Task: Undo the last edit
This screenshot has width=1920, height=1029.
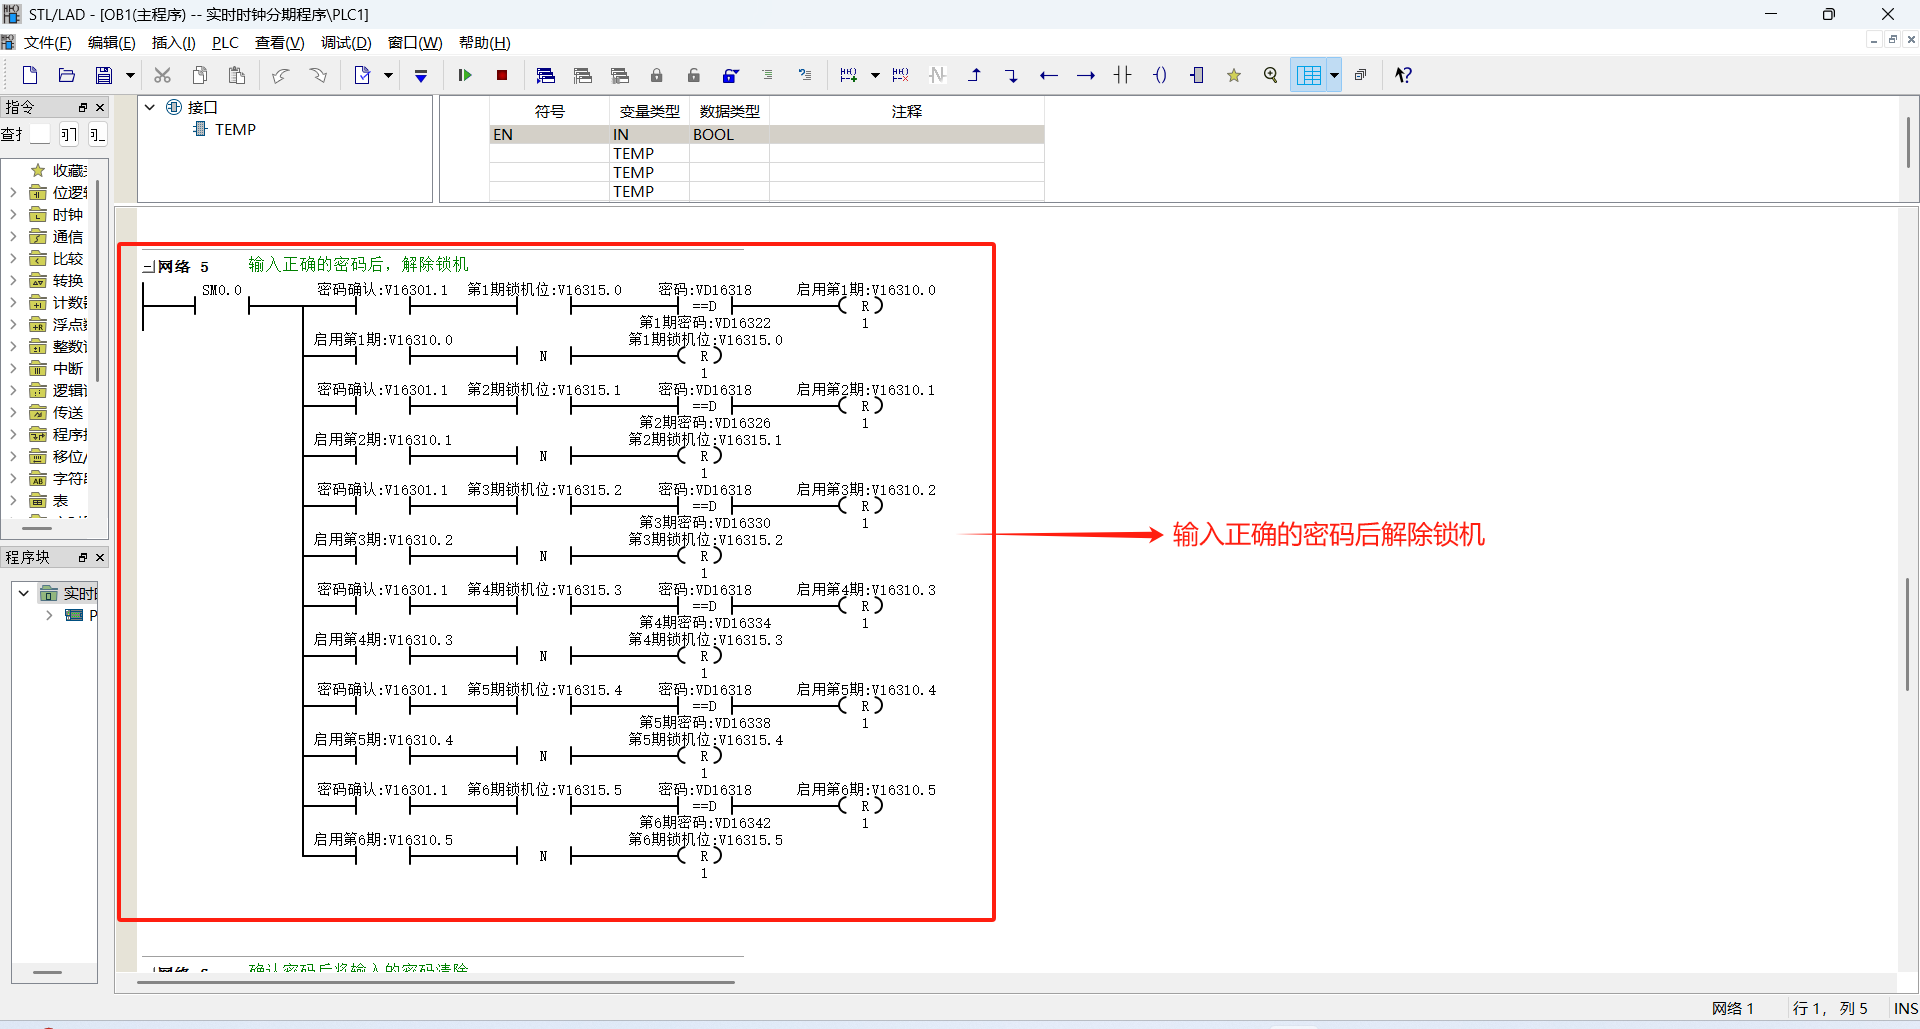Action: [x=281, y=75]
